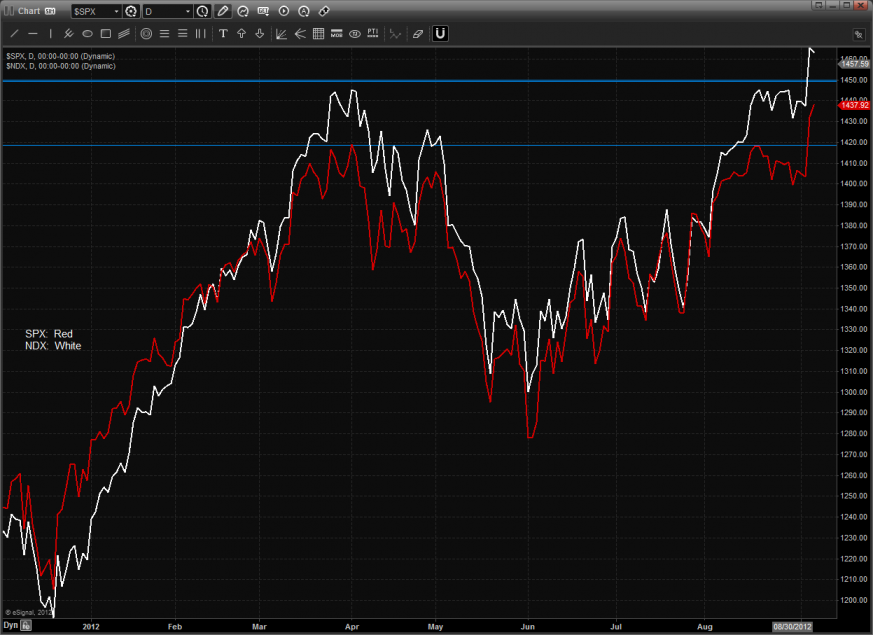Click the NDX: White annotation text
The width and height of the screenshot is (873, 635).
pyautogui.click(x=53, y=346)
